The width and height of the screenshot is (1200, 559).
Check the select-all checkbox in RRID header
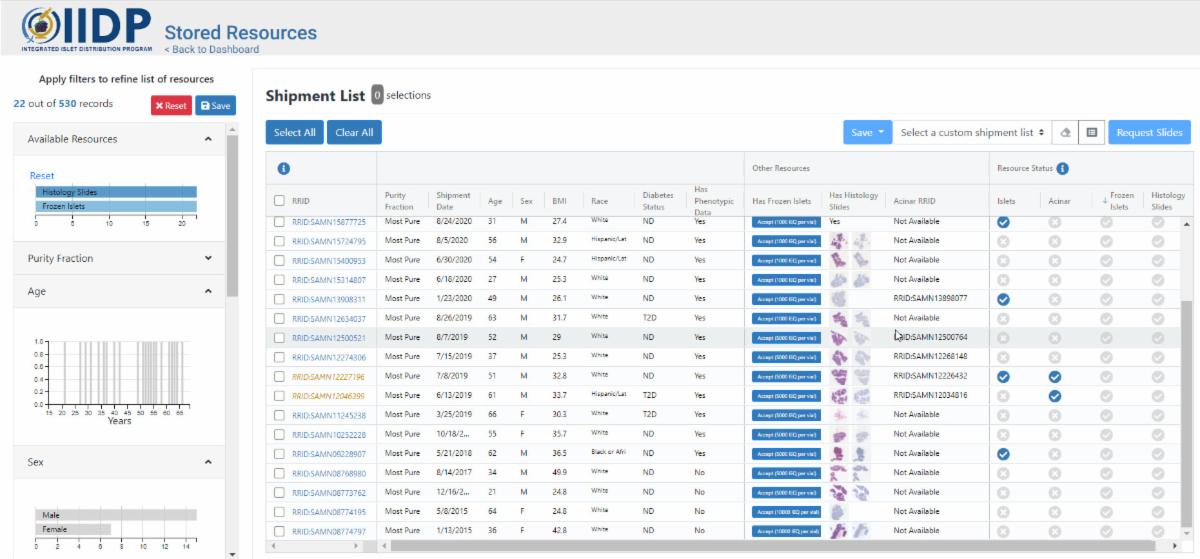pos(280,201)
